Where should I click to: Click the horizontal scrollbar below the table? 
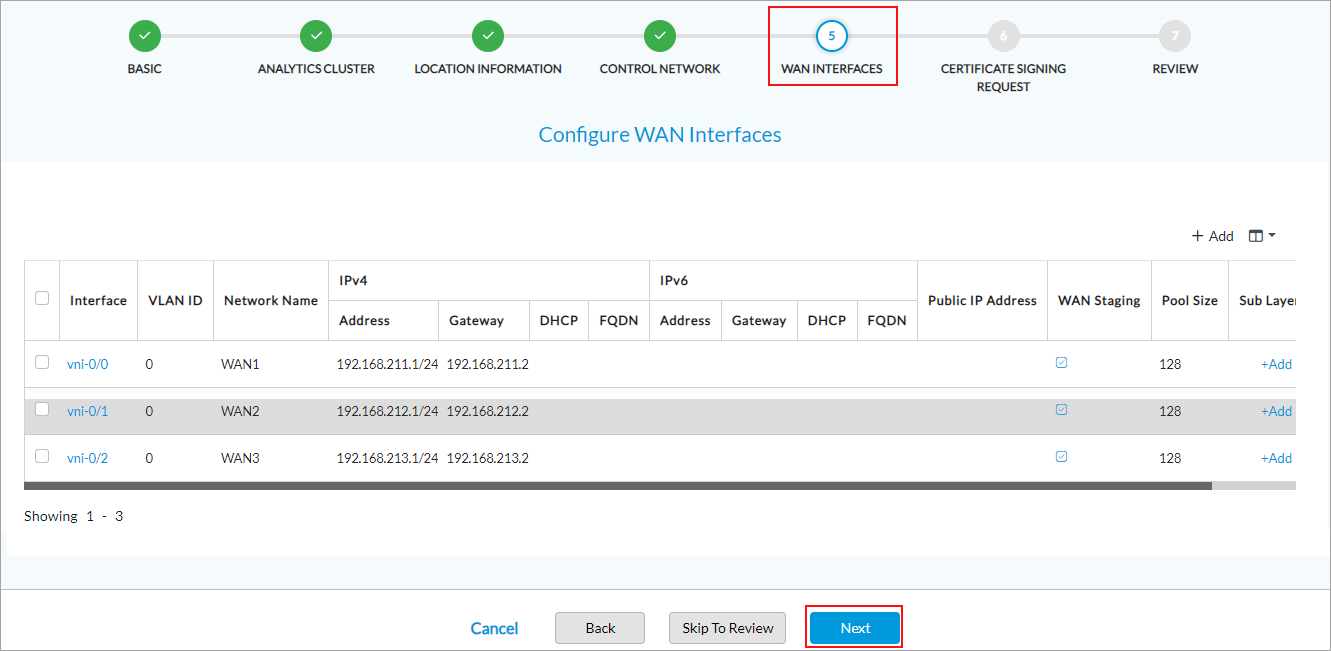pos(617,484)
